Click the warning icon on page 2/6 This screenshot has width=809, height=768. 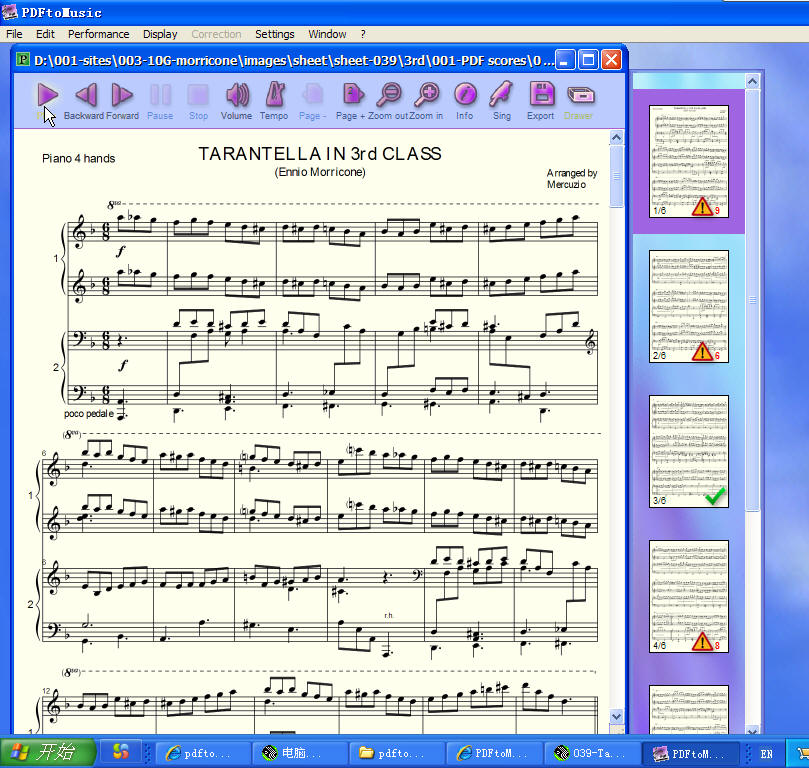pos(702,352)
